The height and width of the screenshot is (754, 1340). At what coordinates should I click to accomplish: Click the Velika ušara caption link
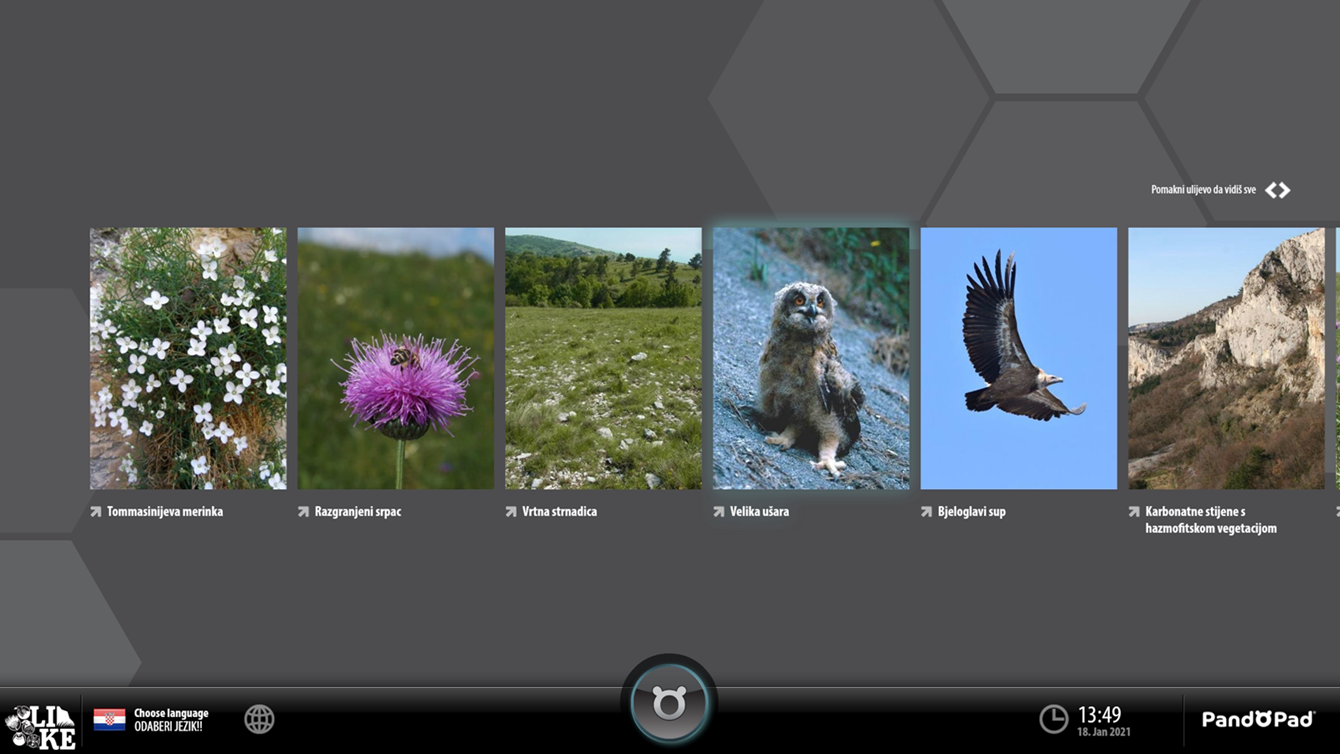759,511
